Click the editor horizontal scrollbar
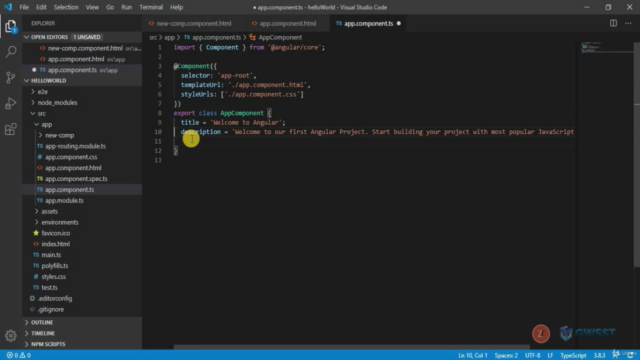Screen dimensions: 640x360 (x=351, y=347)
